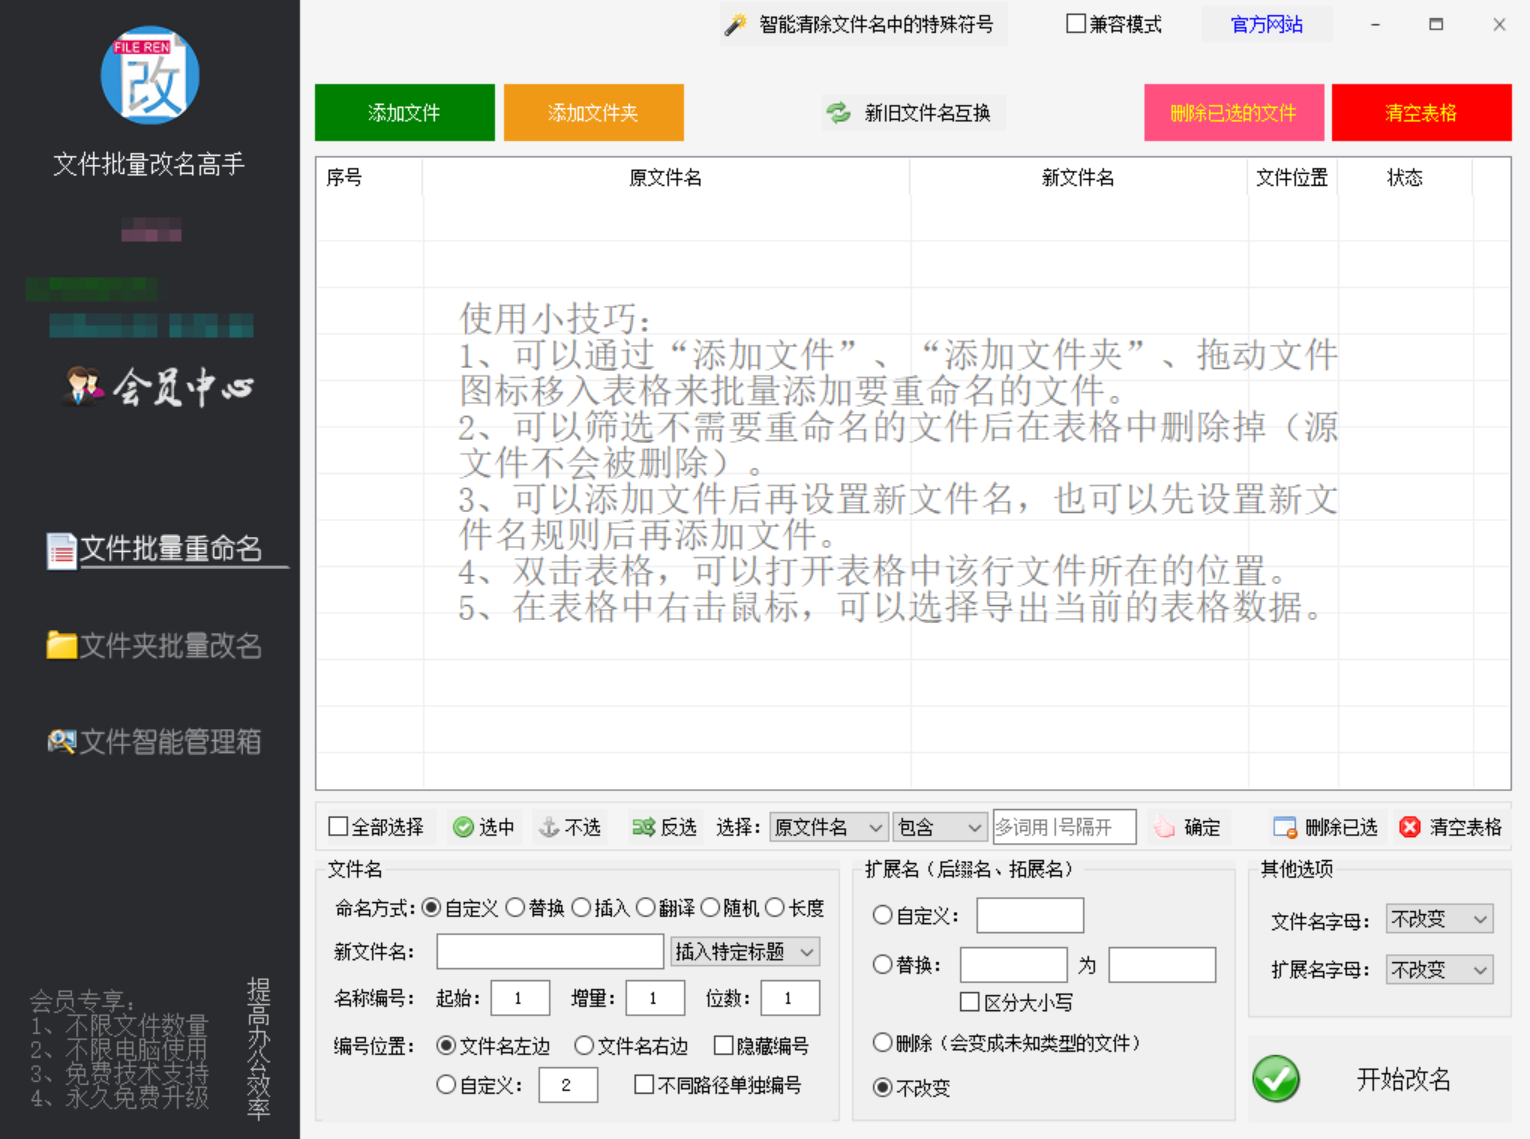1530x1139 pixels.
Task: Expand the 文件名字母 不改变 dropdown
Action: pos(1438,919)
